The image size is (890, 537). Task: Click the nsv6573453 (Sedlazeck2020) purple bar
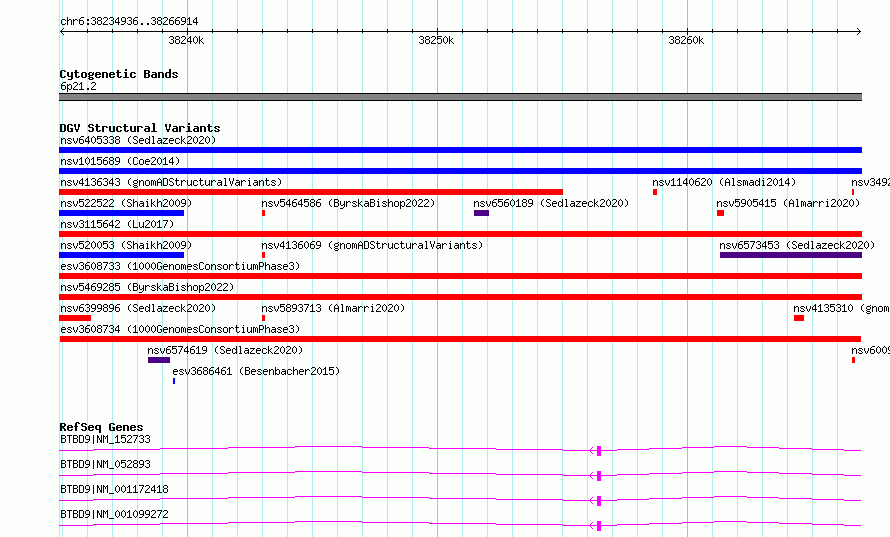[791, 255]
